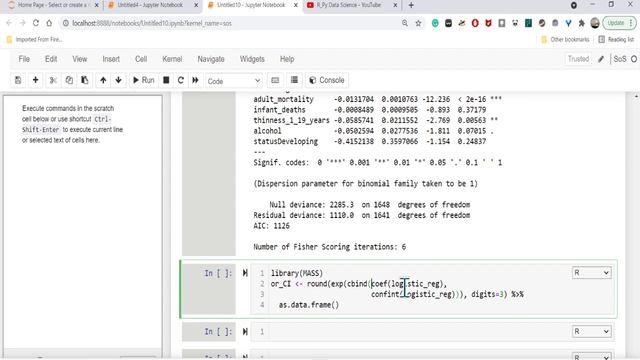Click on as.data.frame() line in code cell
This screenshot has width=640, height=360.
tap(309, 305)
